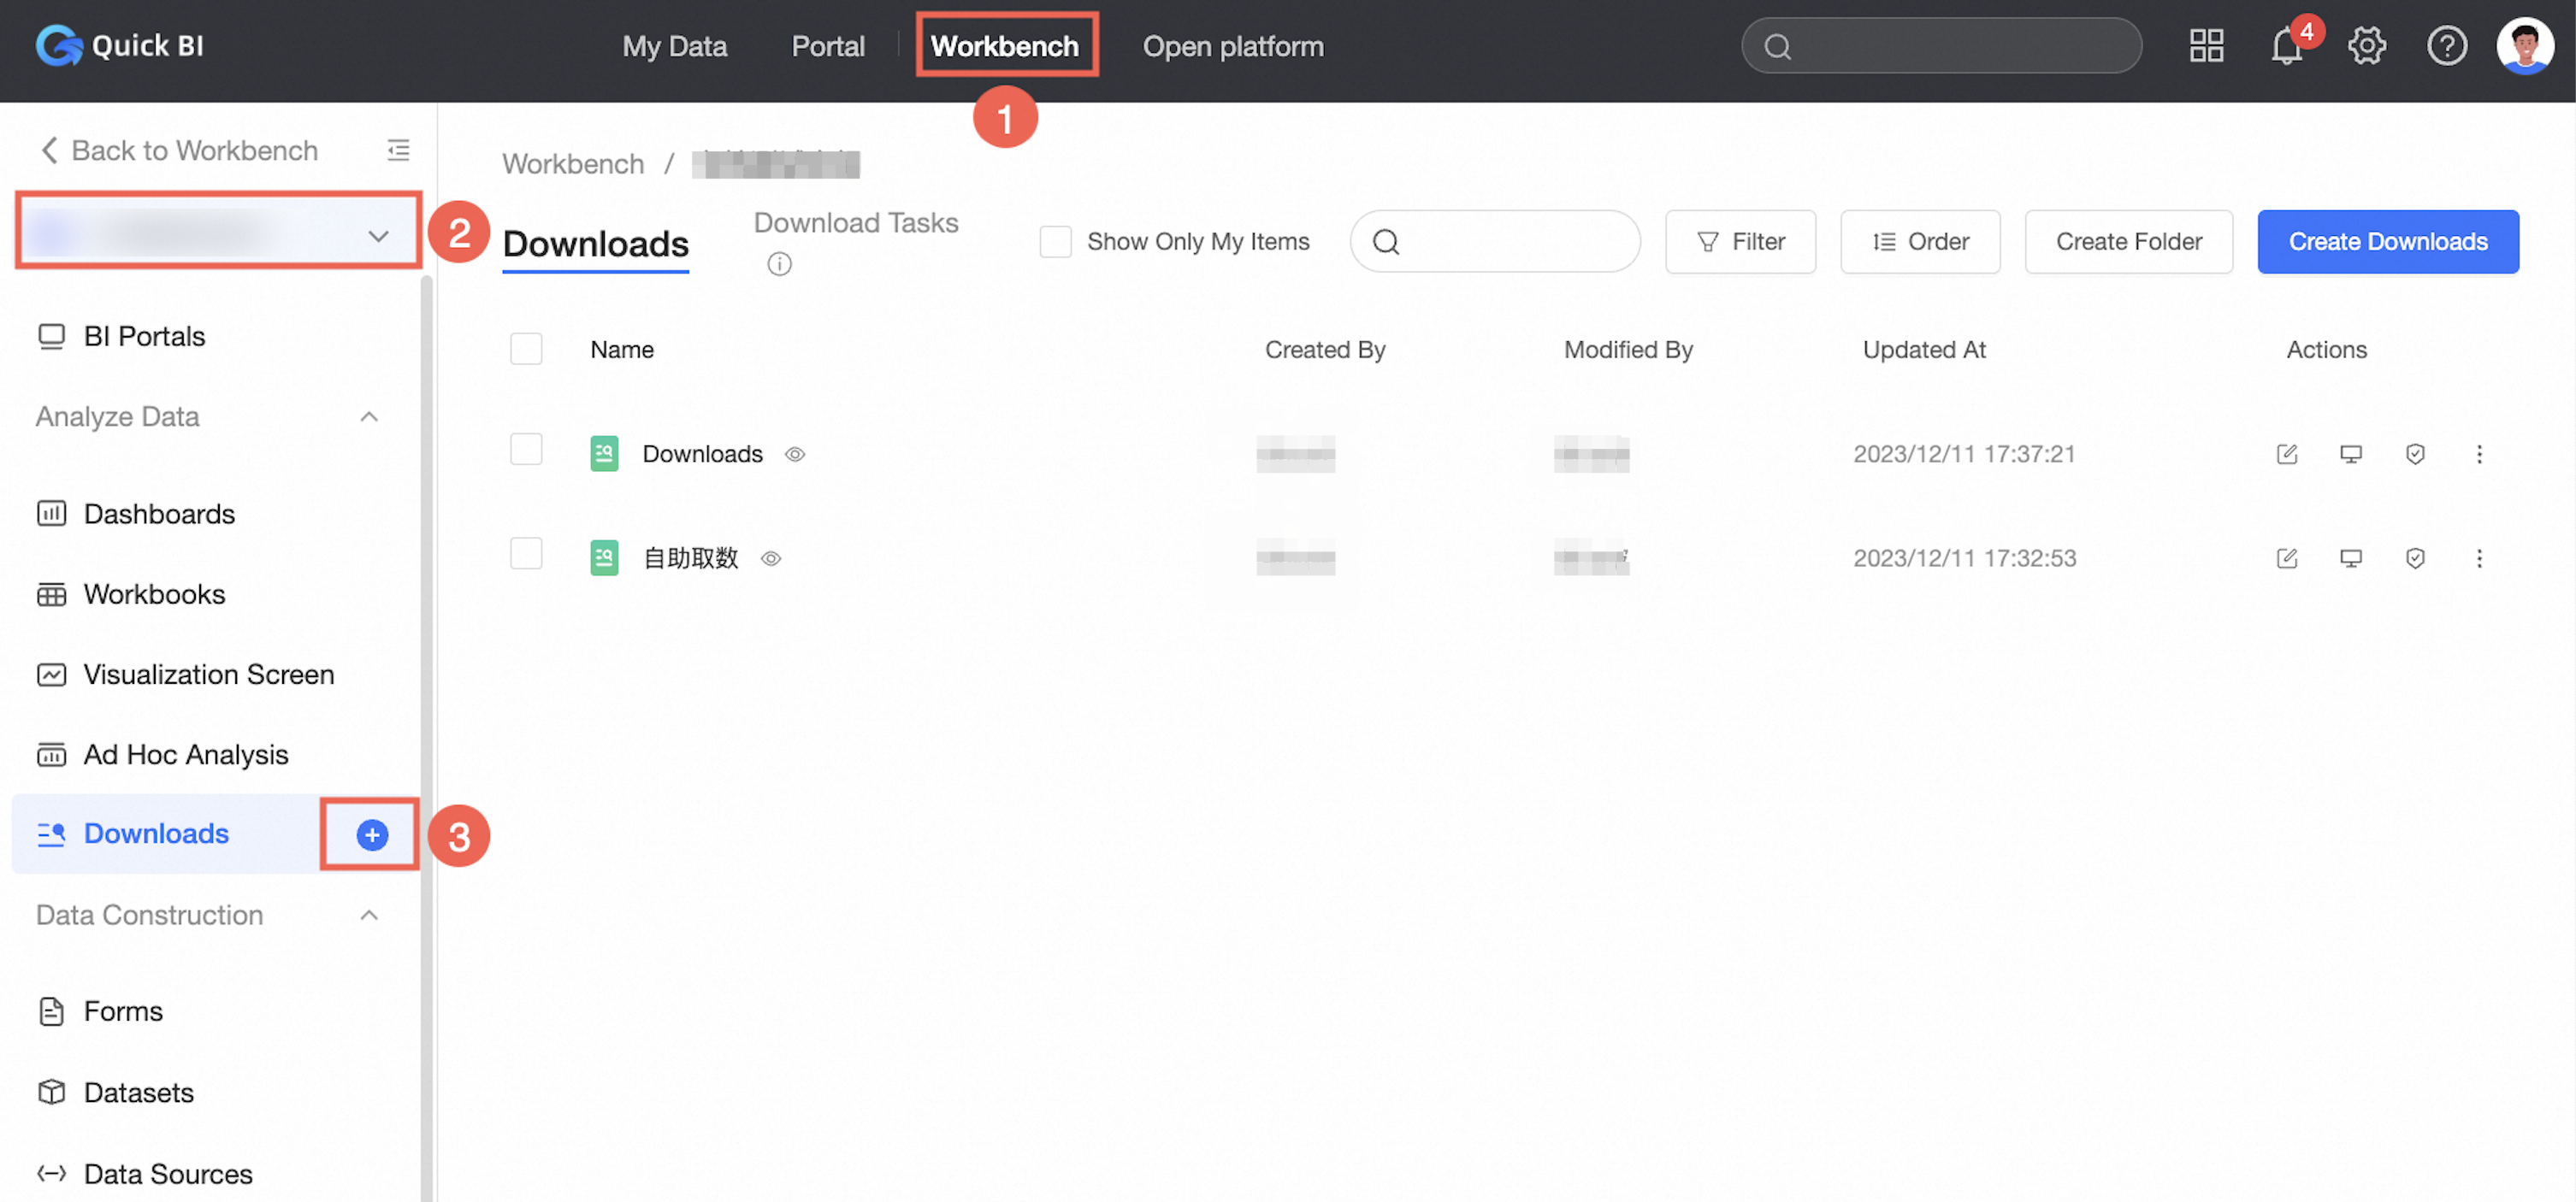Switch to the Download Tasks tab
The width and height of the screenshot is (2576, 1202).
pyautogui.click(x=855, y=222)
